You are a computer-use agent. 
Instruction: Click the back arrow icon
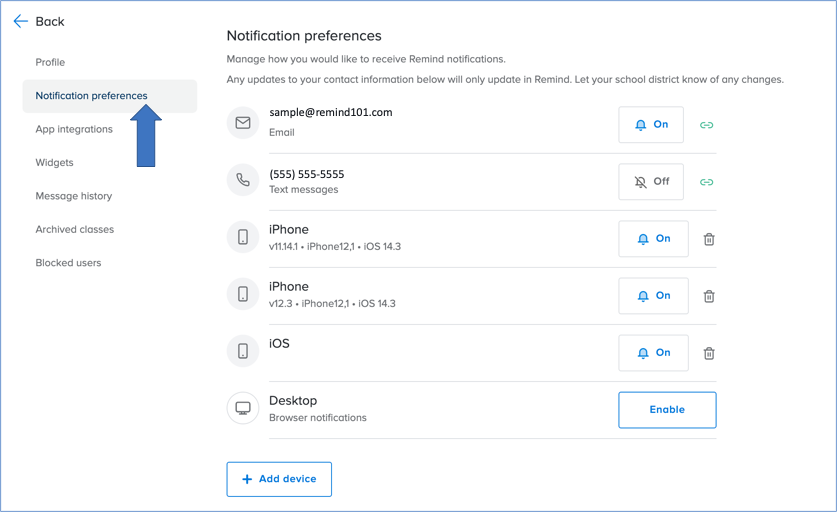pos(21,21)
